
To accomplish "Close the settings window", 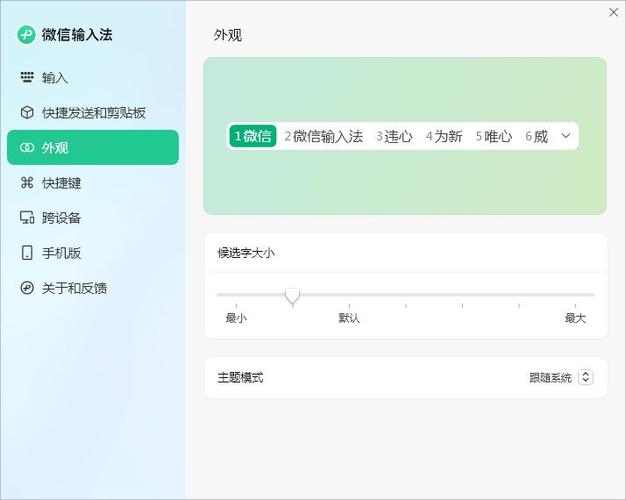I will [614, 12].
